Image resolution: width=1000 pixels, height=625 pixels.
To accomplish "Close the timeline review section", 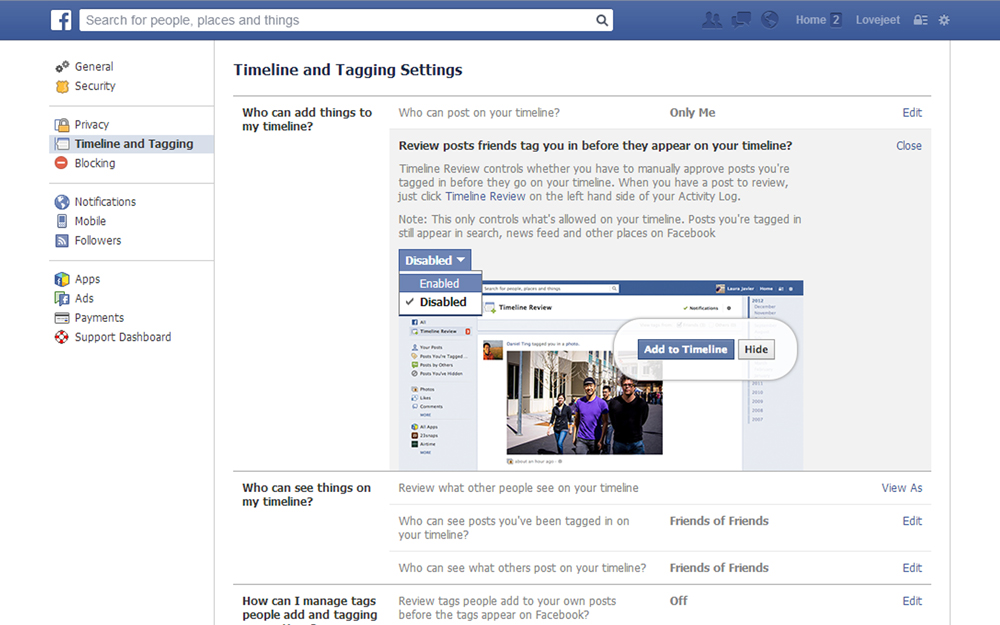I will 909,145.
